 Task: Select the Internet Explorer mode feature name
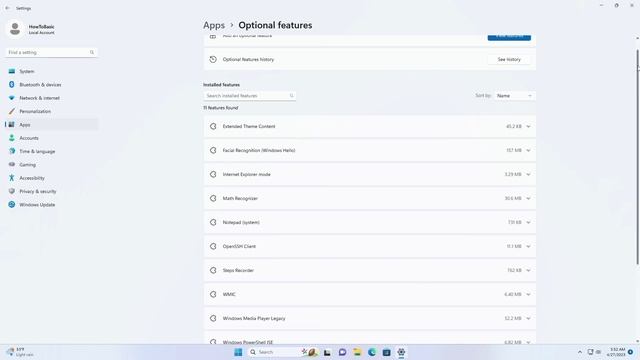(247, 174)
